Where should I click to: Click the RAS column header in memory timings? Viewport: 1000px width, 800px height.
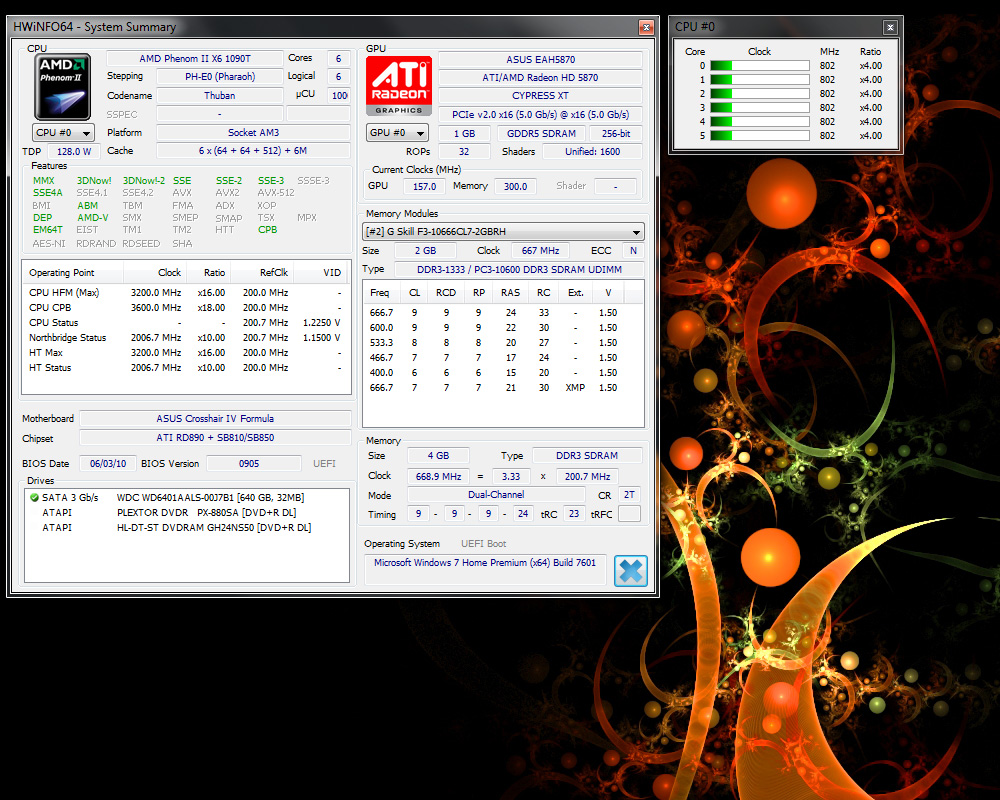[x=511, y=293]
